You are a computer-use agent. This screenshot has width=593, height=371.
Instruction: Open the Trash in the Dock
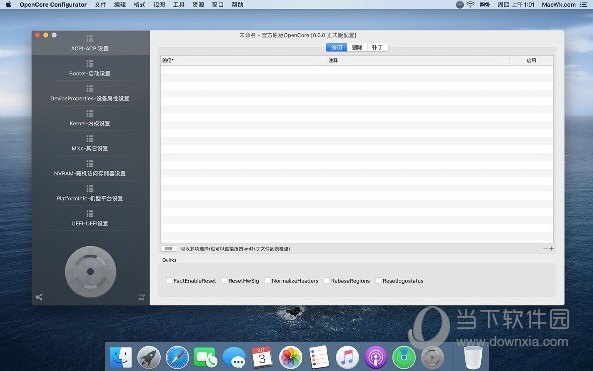tap(473, 357)
